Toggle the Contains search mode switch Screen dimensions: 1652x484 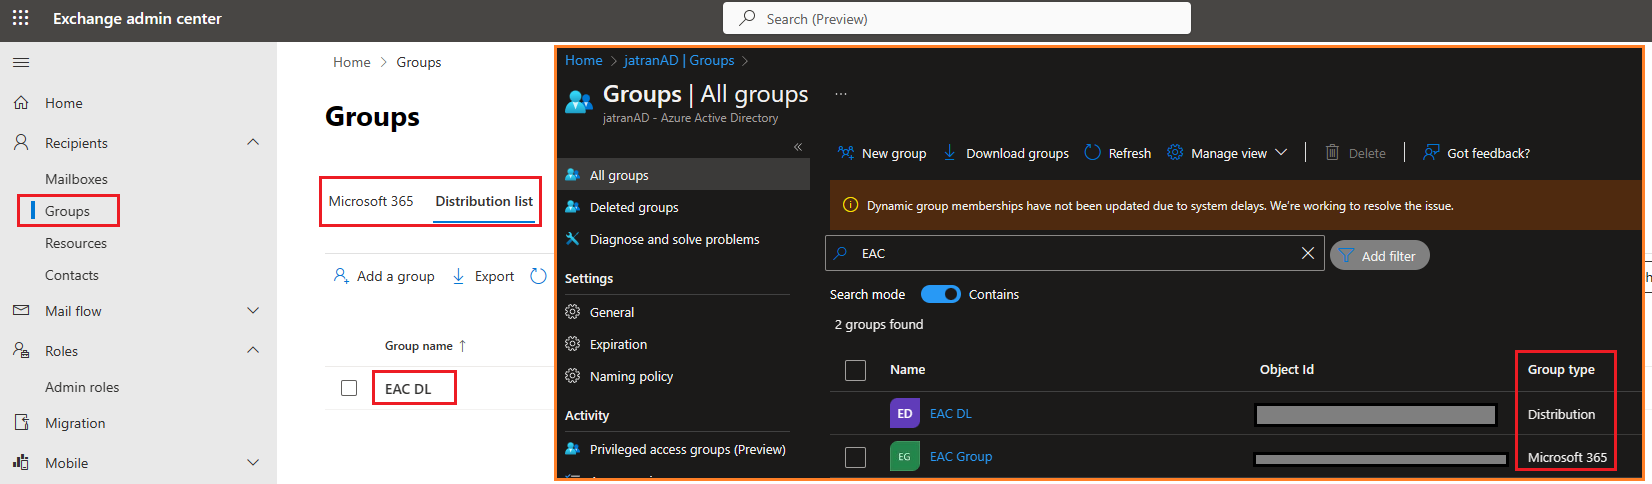(940, 294)
